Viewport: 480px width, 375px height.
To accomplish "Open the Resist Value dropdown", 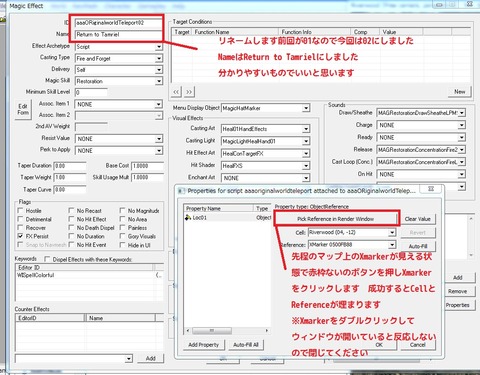I will pyautogui.click(x=159, y=139).
